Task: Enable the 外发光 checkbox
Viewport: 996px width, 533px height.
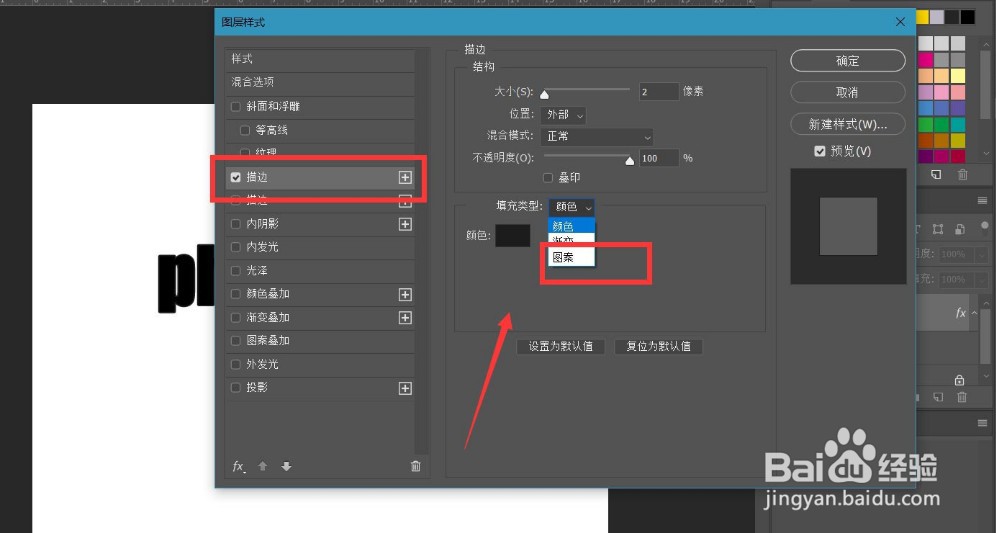Action: tap(236, 364)
